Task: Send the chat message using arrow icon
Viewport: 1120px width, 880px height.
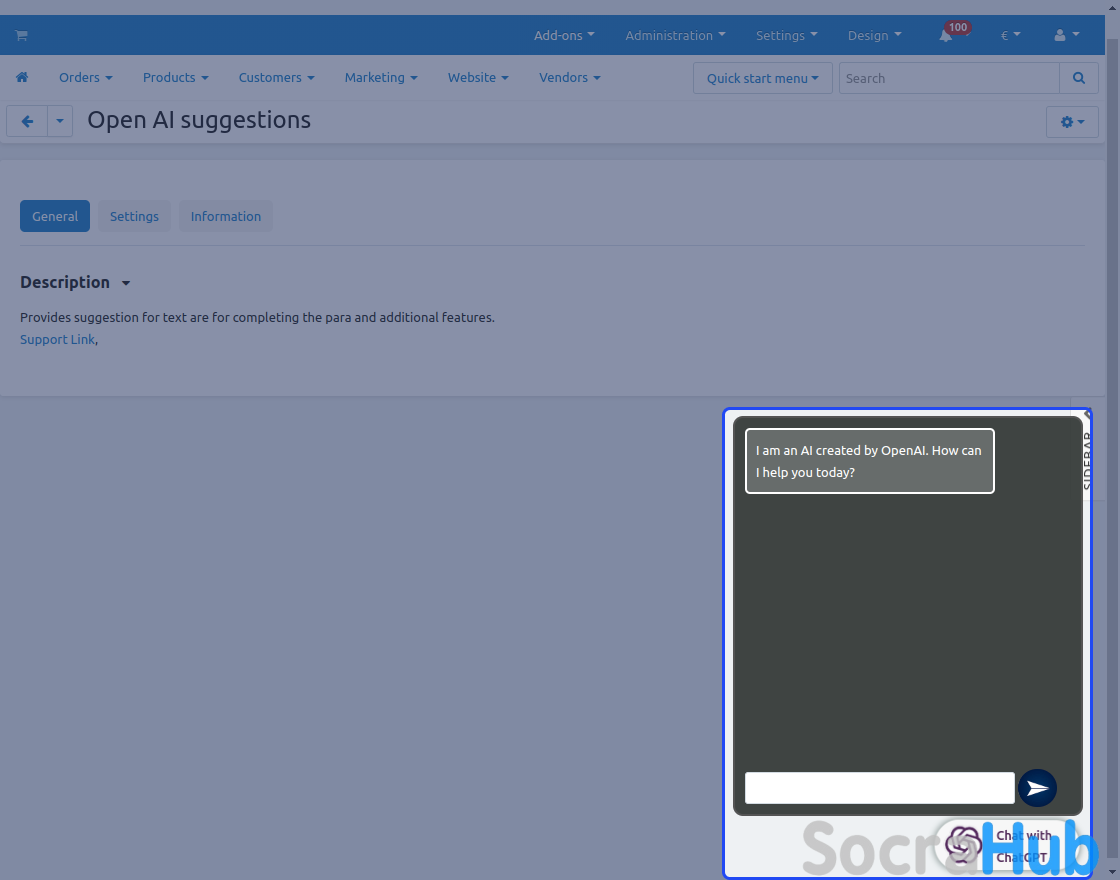Action: pos(1037,788)
